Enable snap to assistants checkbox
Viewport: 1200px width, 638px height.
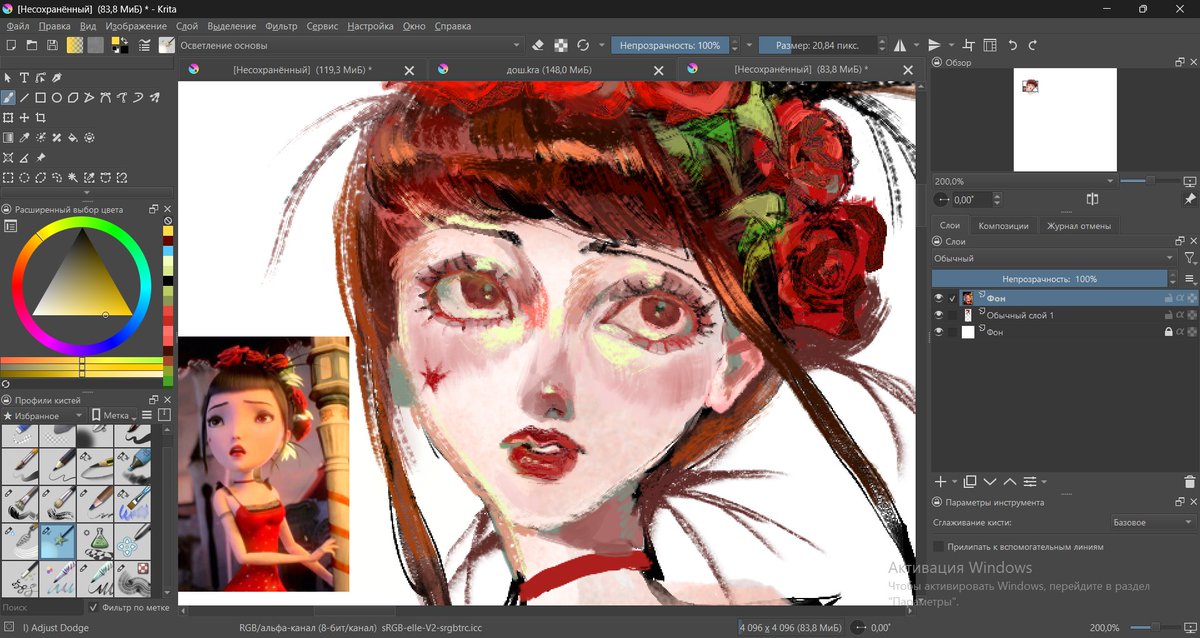point(938,547)
